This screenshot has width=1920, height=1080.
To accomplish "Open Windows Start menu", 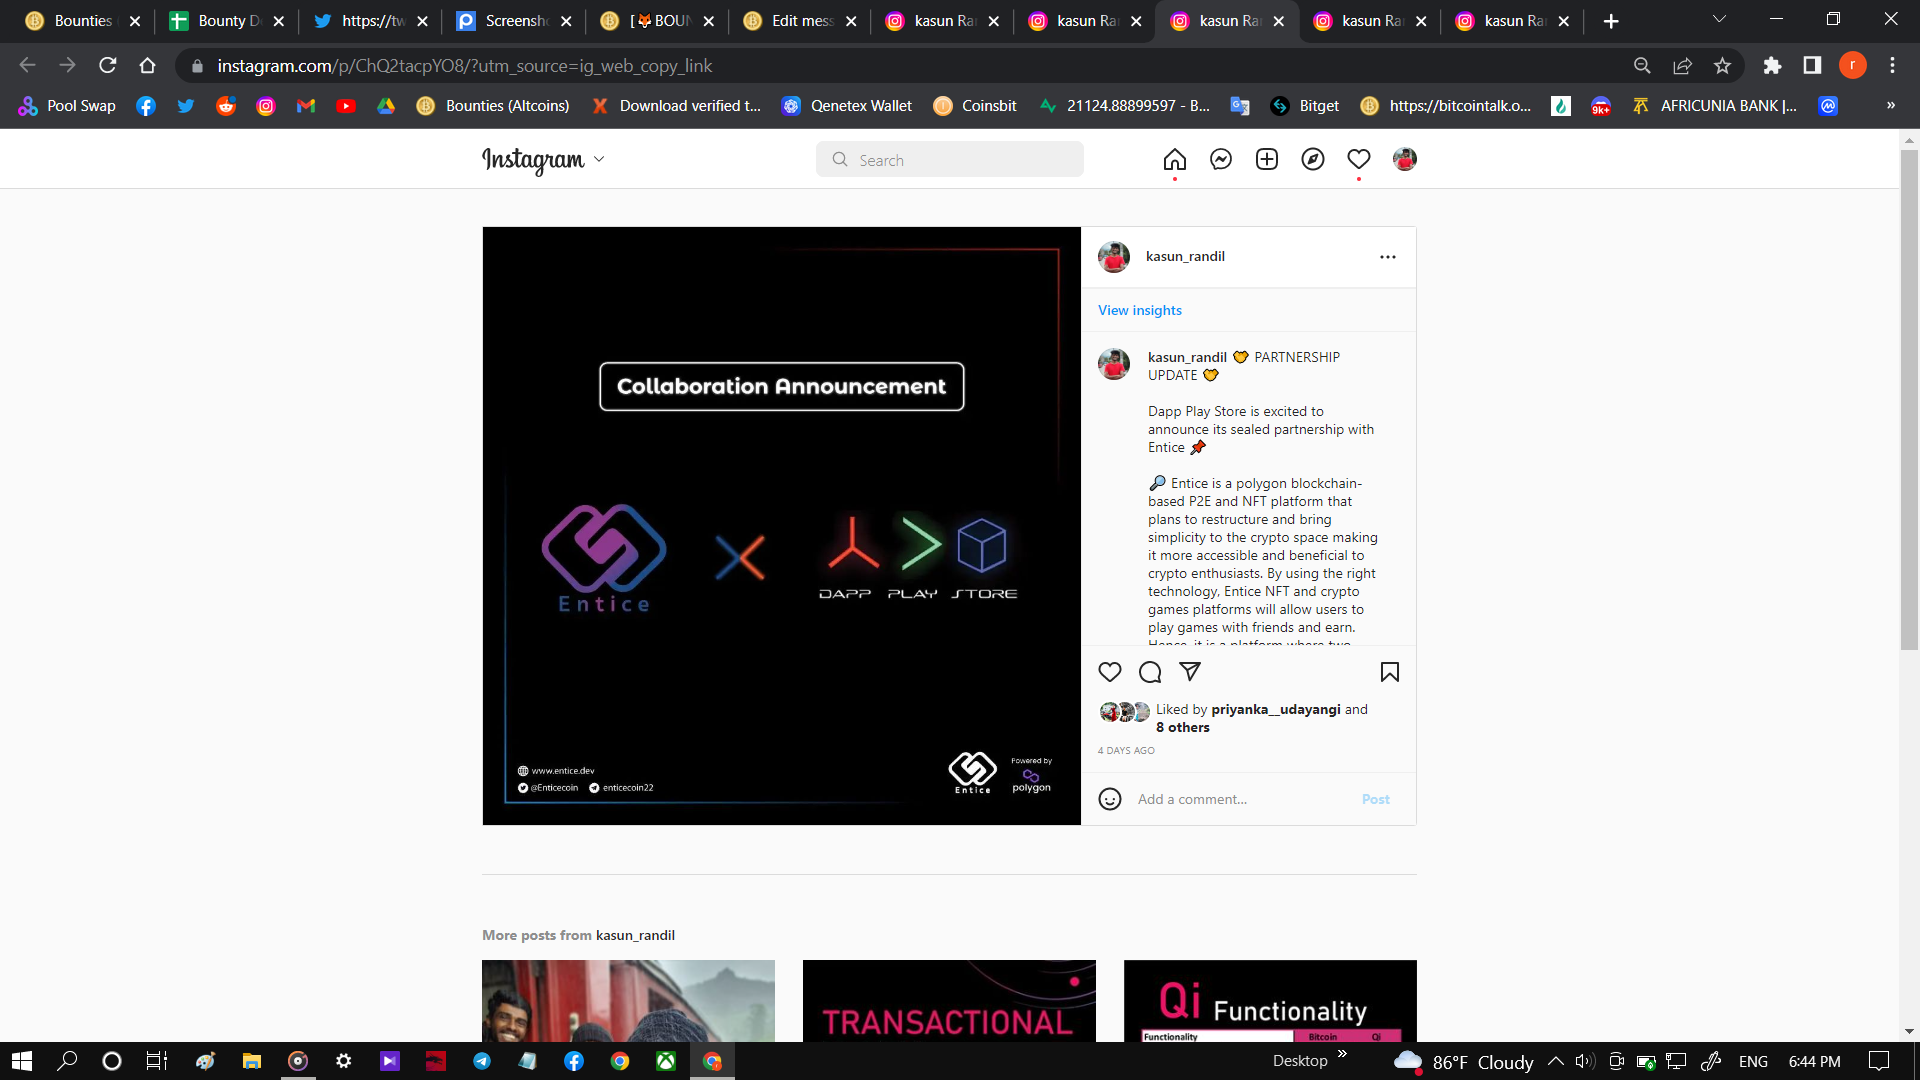I will (21, 1061).
